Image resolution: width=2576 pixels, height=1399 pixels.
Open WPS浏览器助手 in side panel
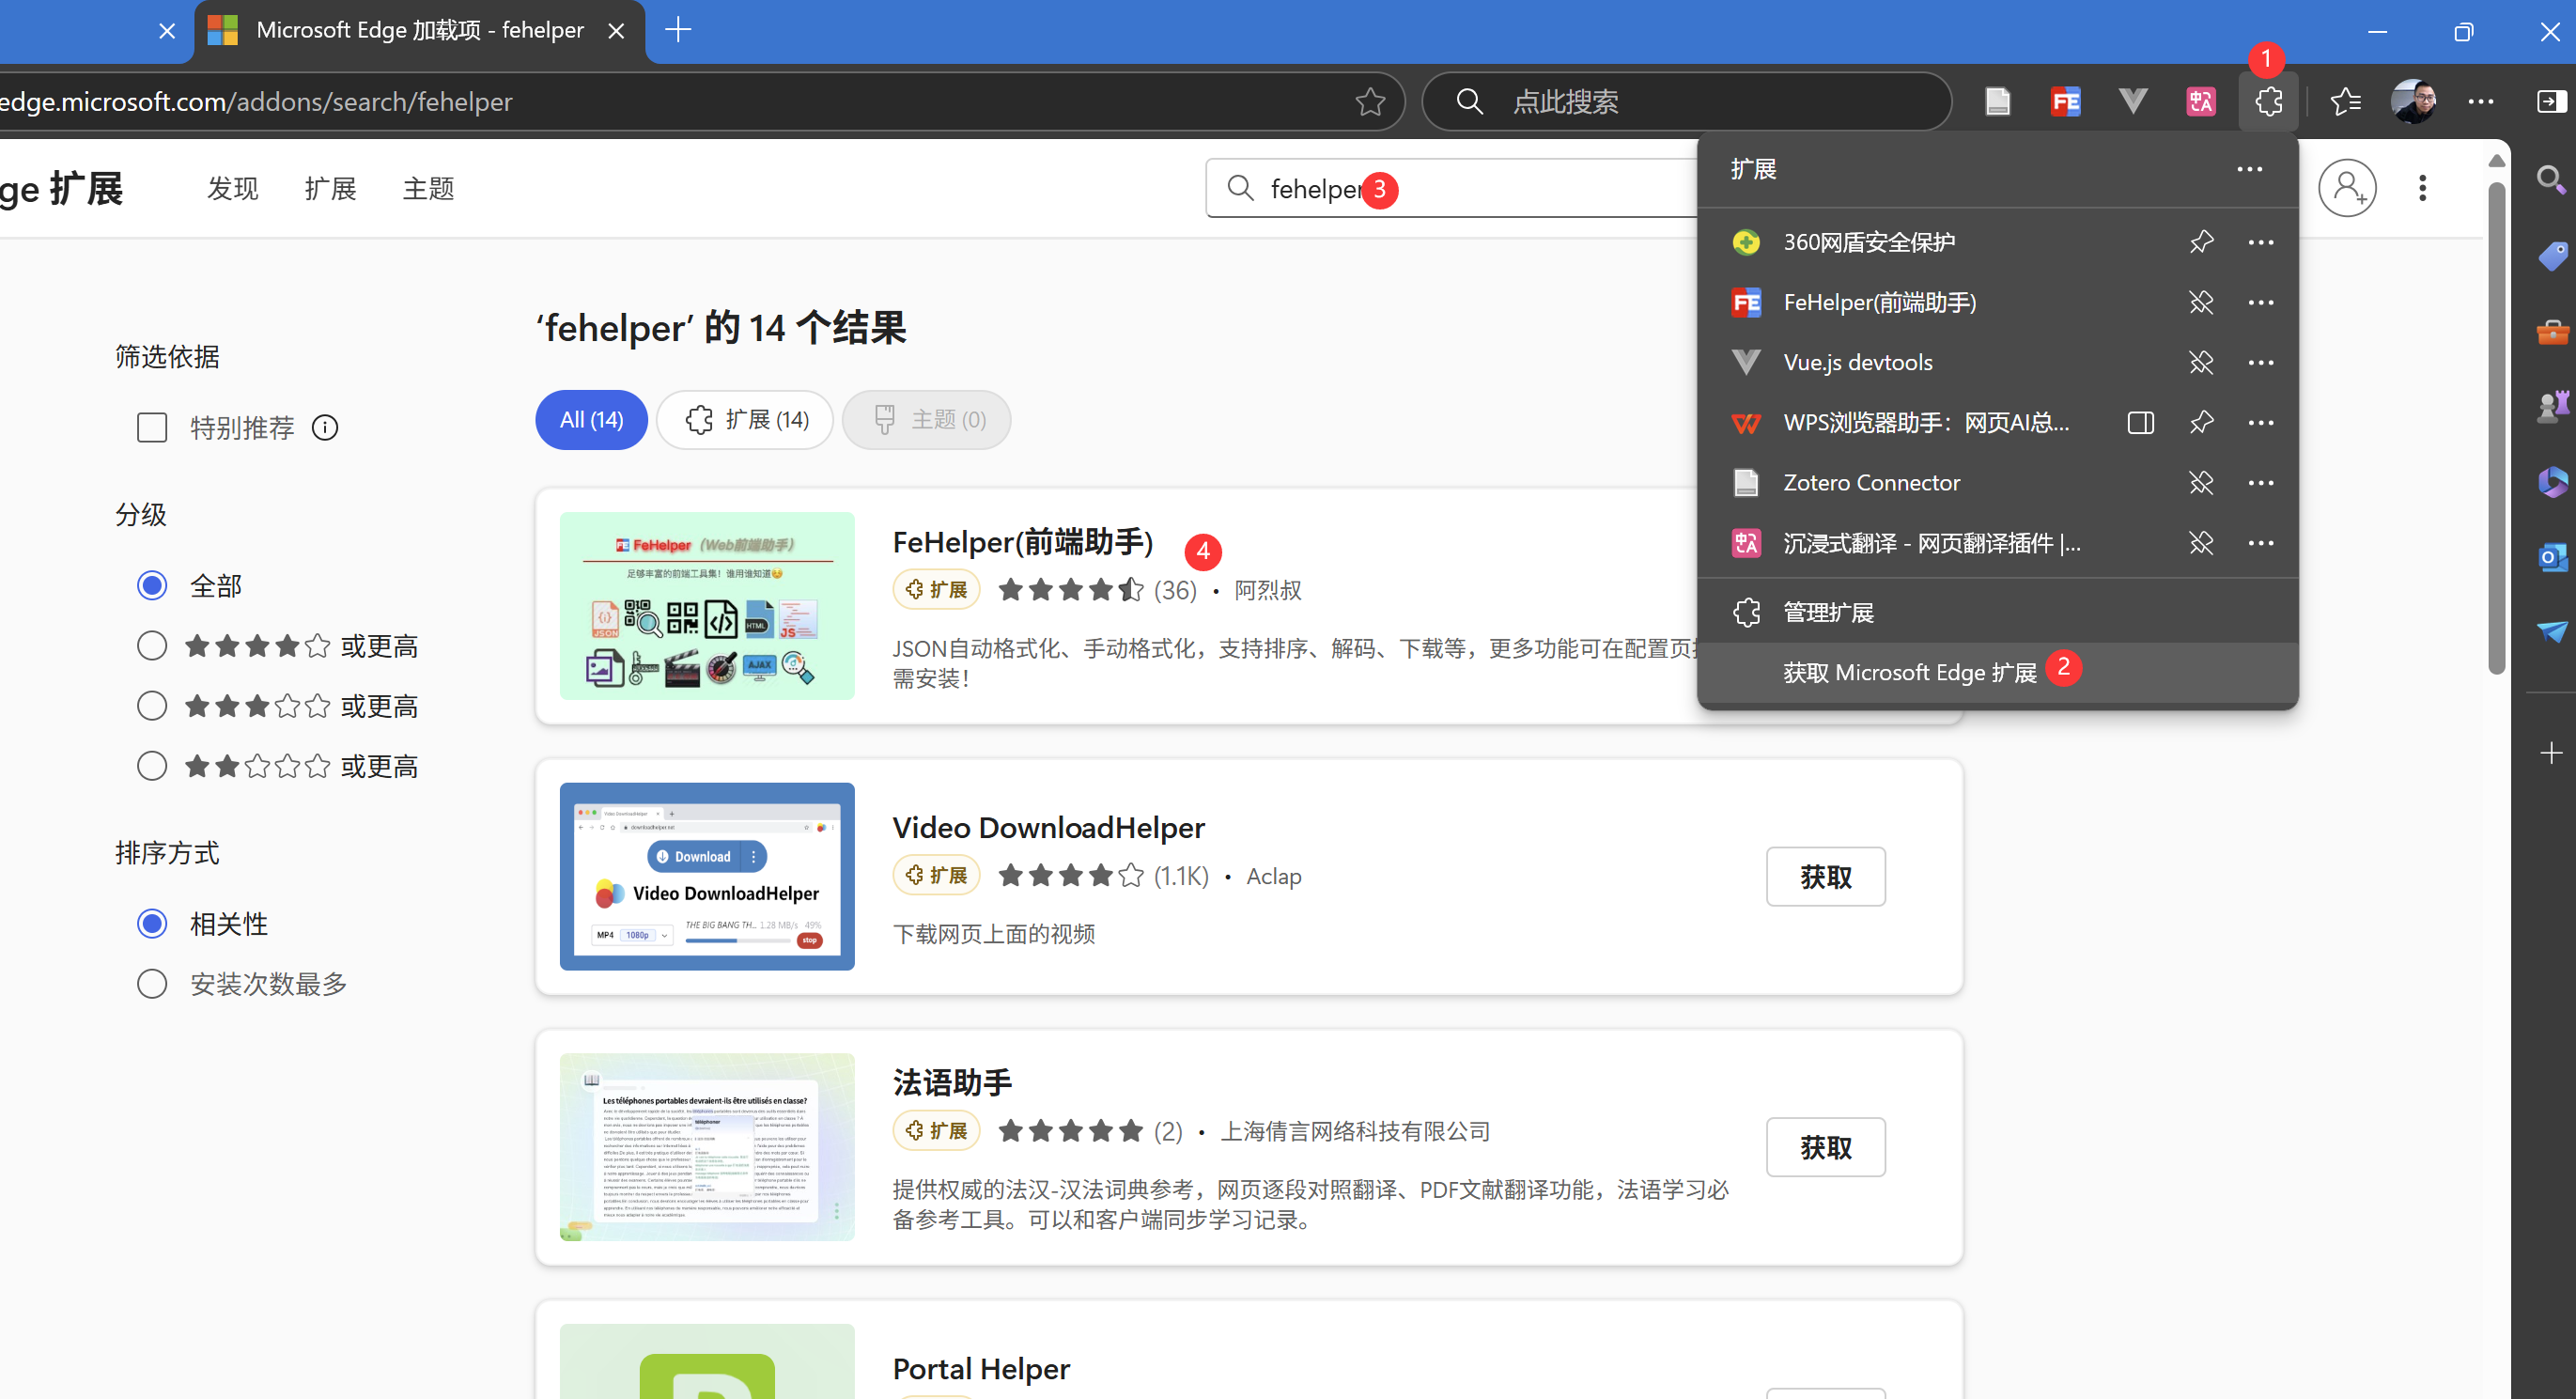[2140, 422]
